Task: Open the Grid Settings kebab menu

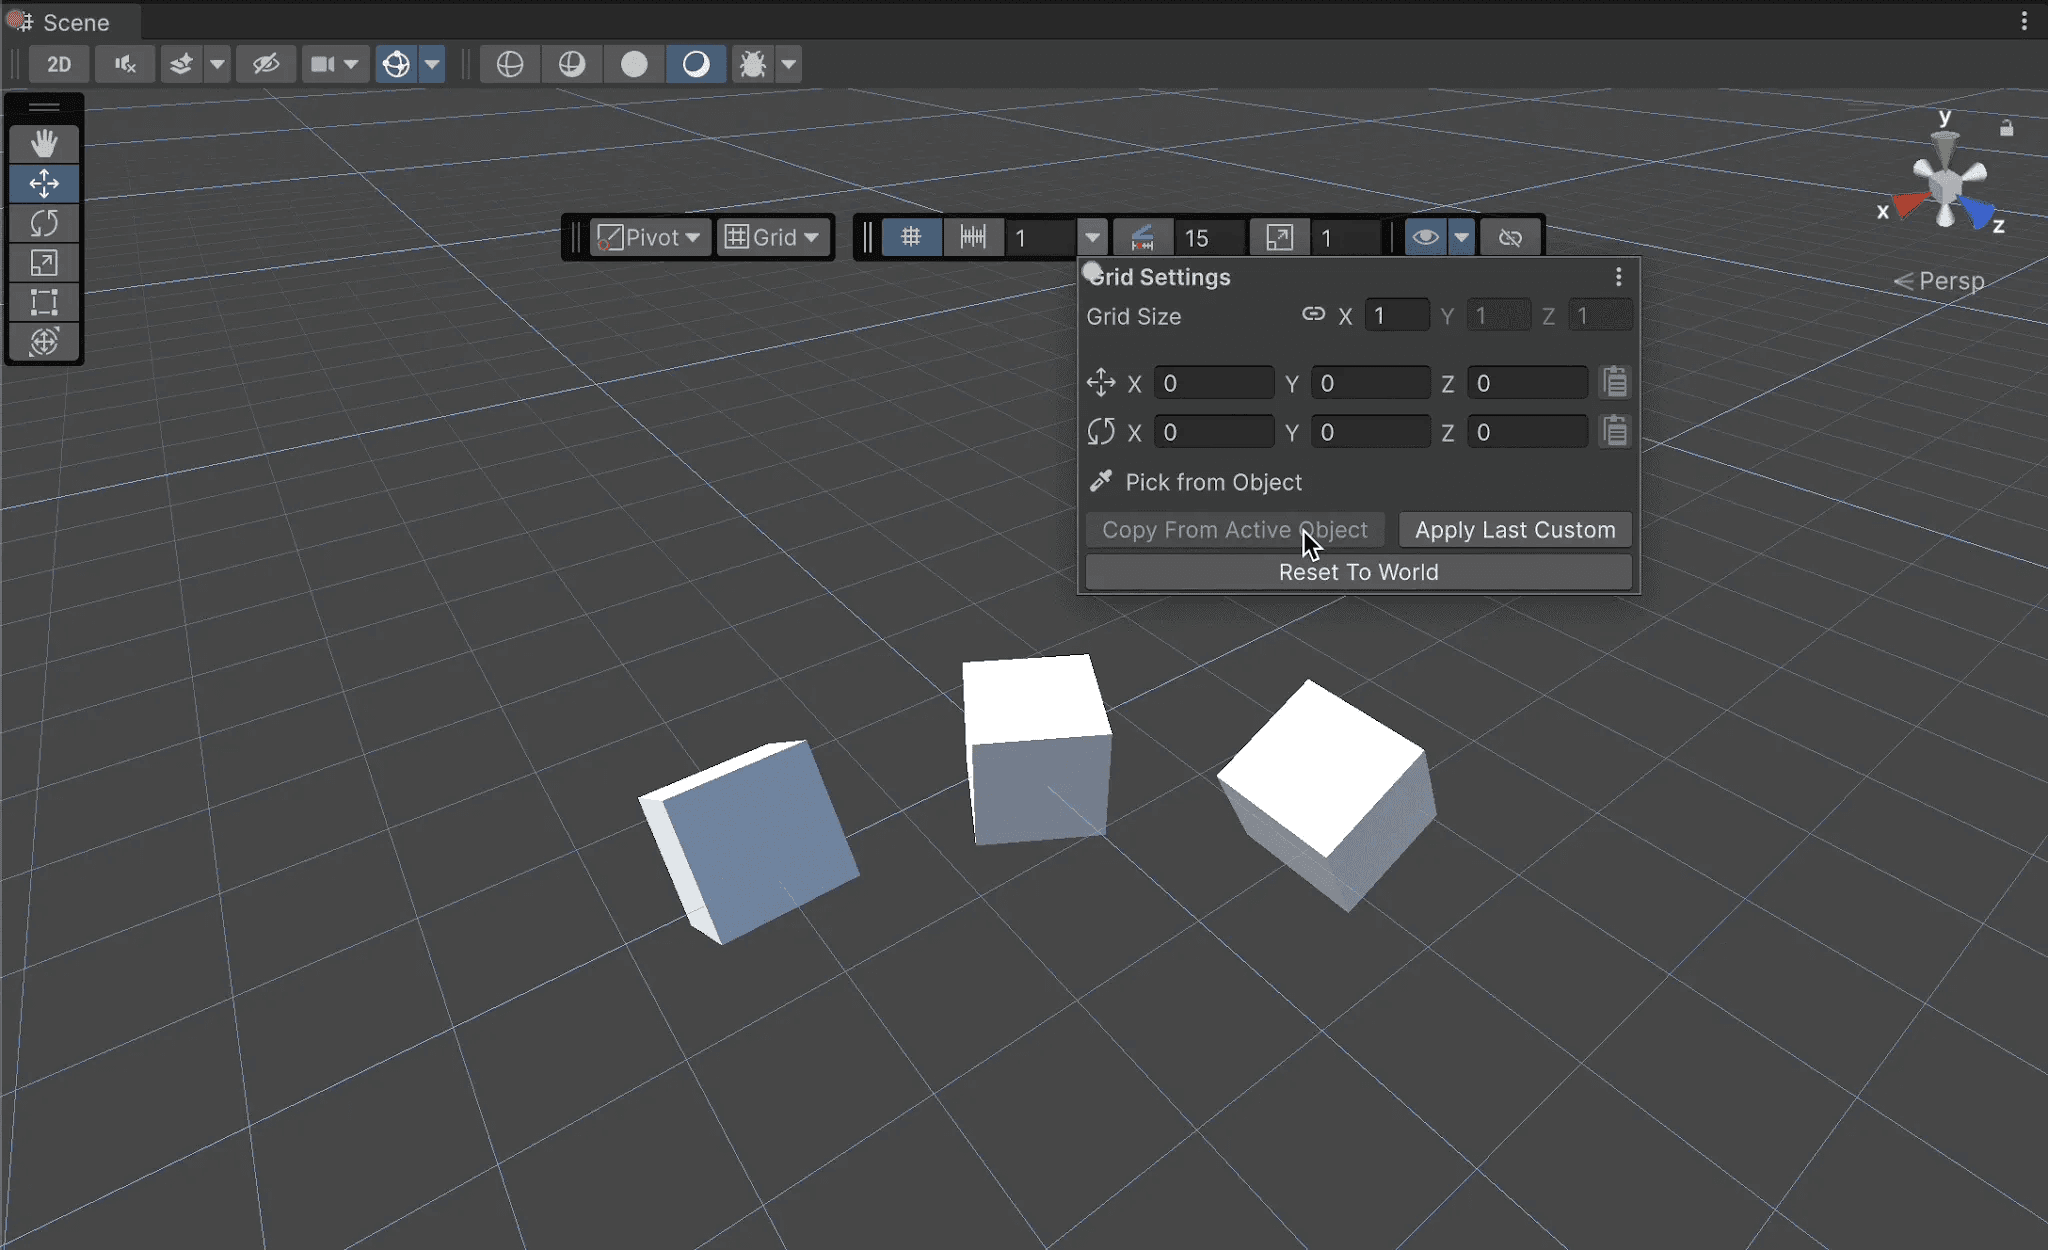Action: (1617, 276)
